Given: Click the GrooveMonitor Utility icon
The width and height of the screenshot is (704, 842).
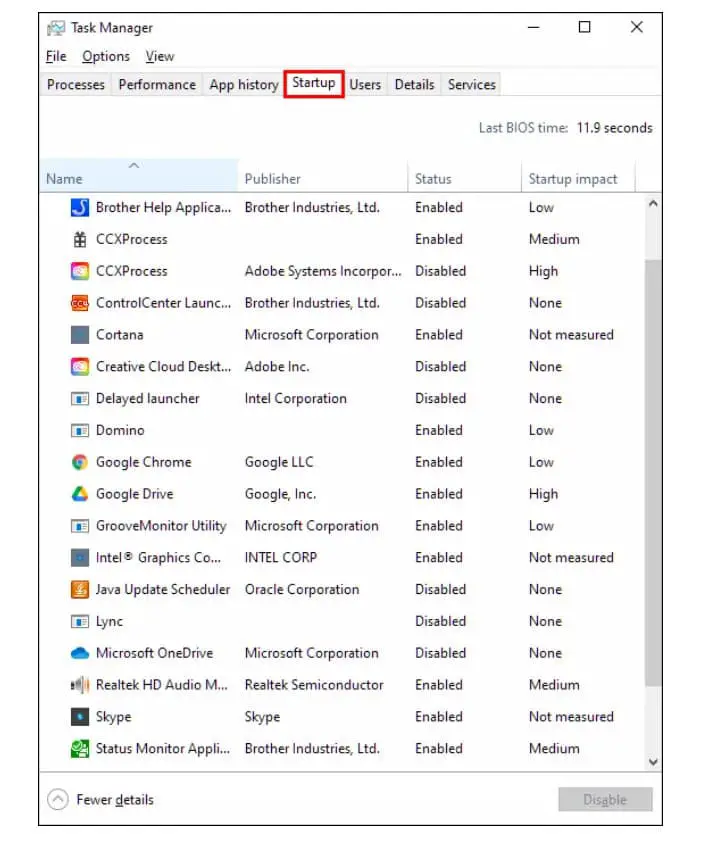Looking at the screenshot, I should (79, 526).
